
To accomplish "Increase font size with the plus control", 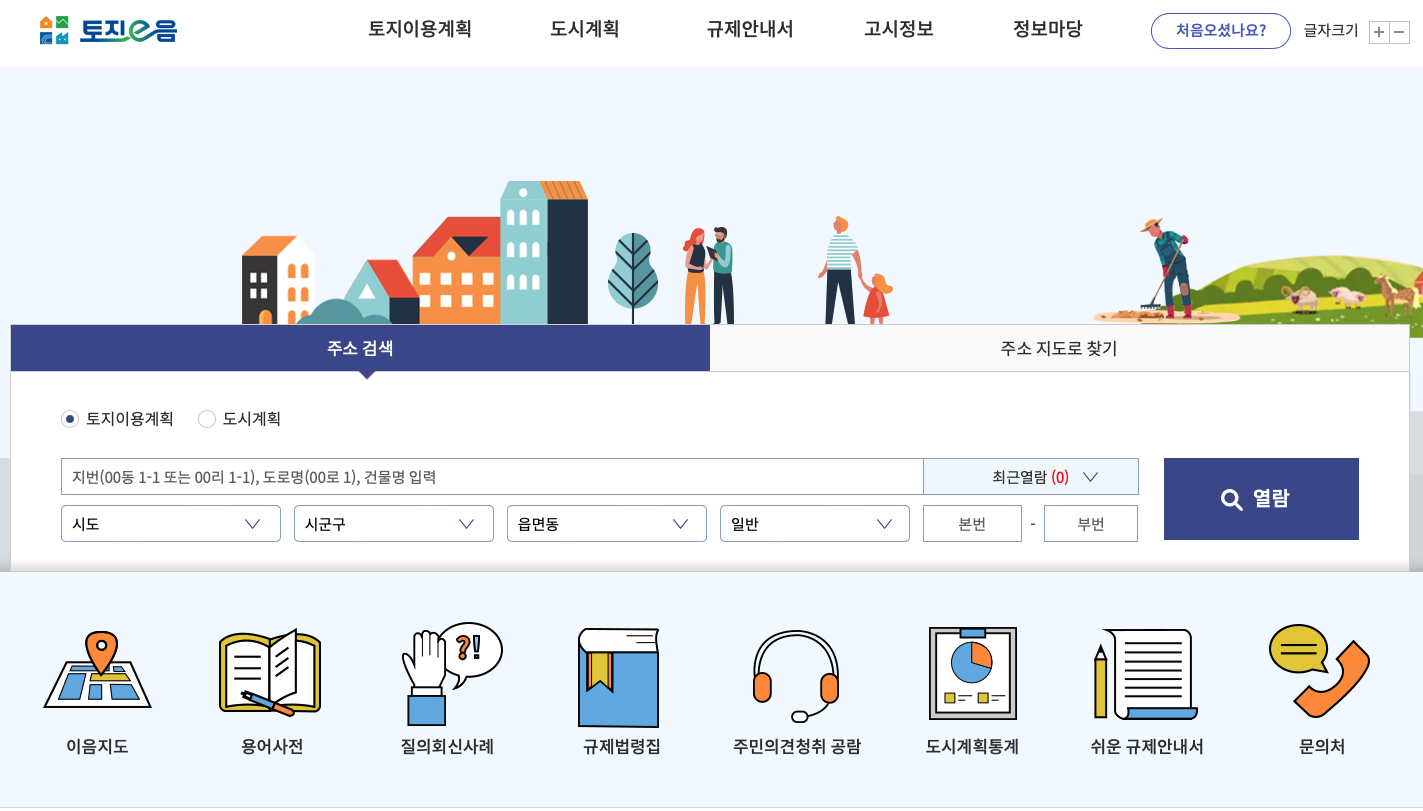I will point(1378,32).
